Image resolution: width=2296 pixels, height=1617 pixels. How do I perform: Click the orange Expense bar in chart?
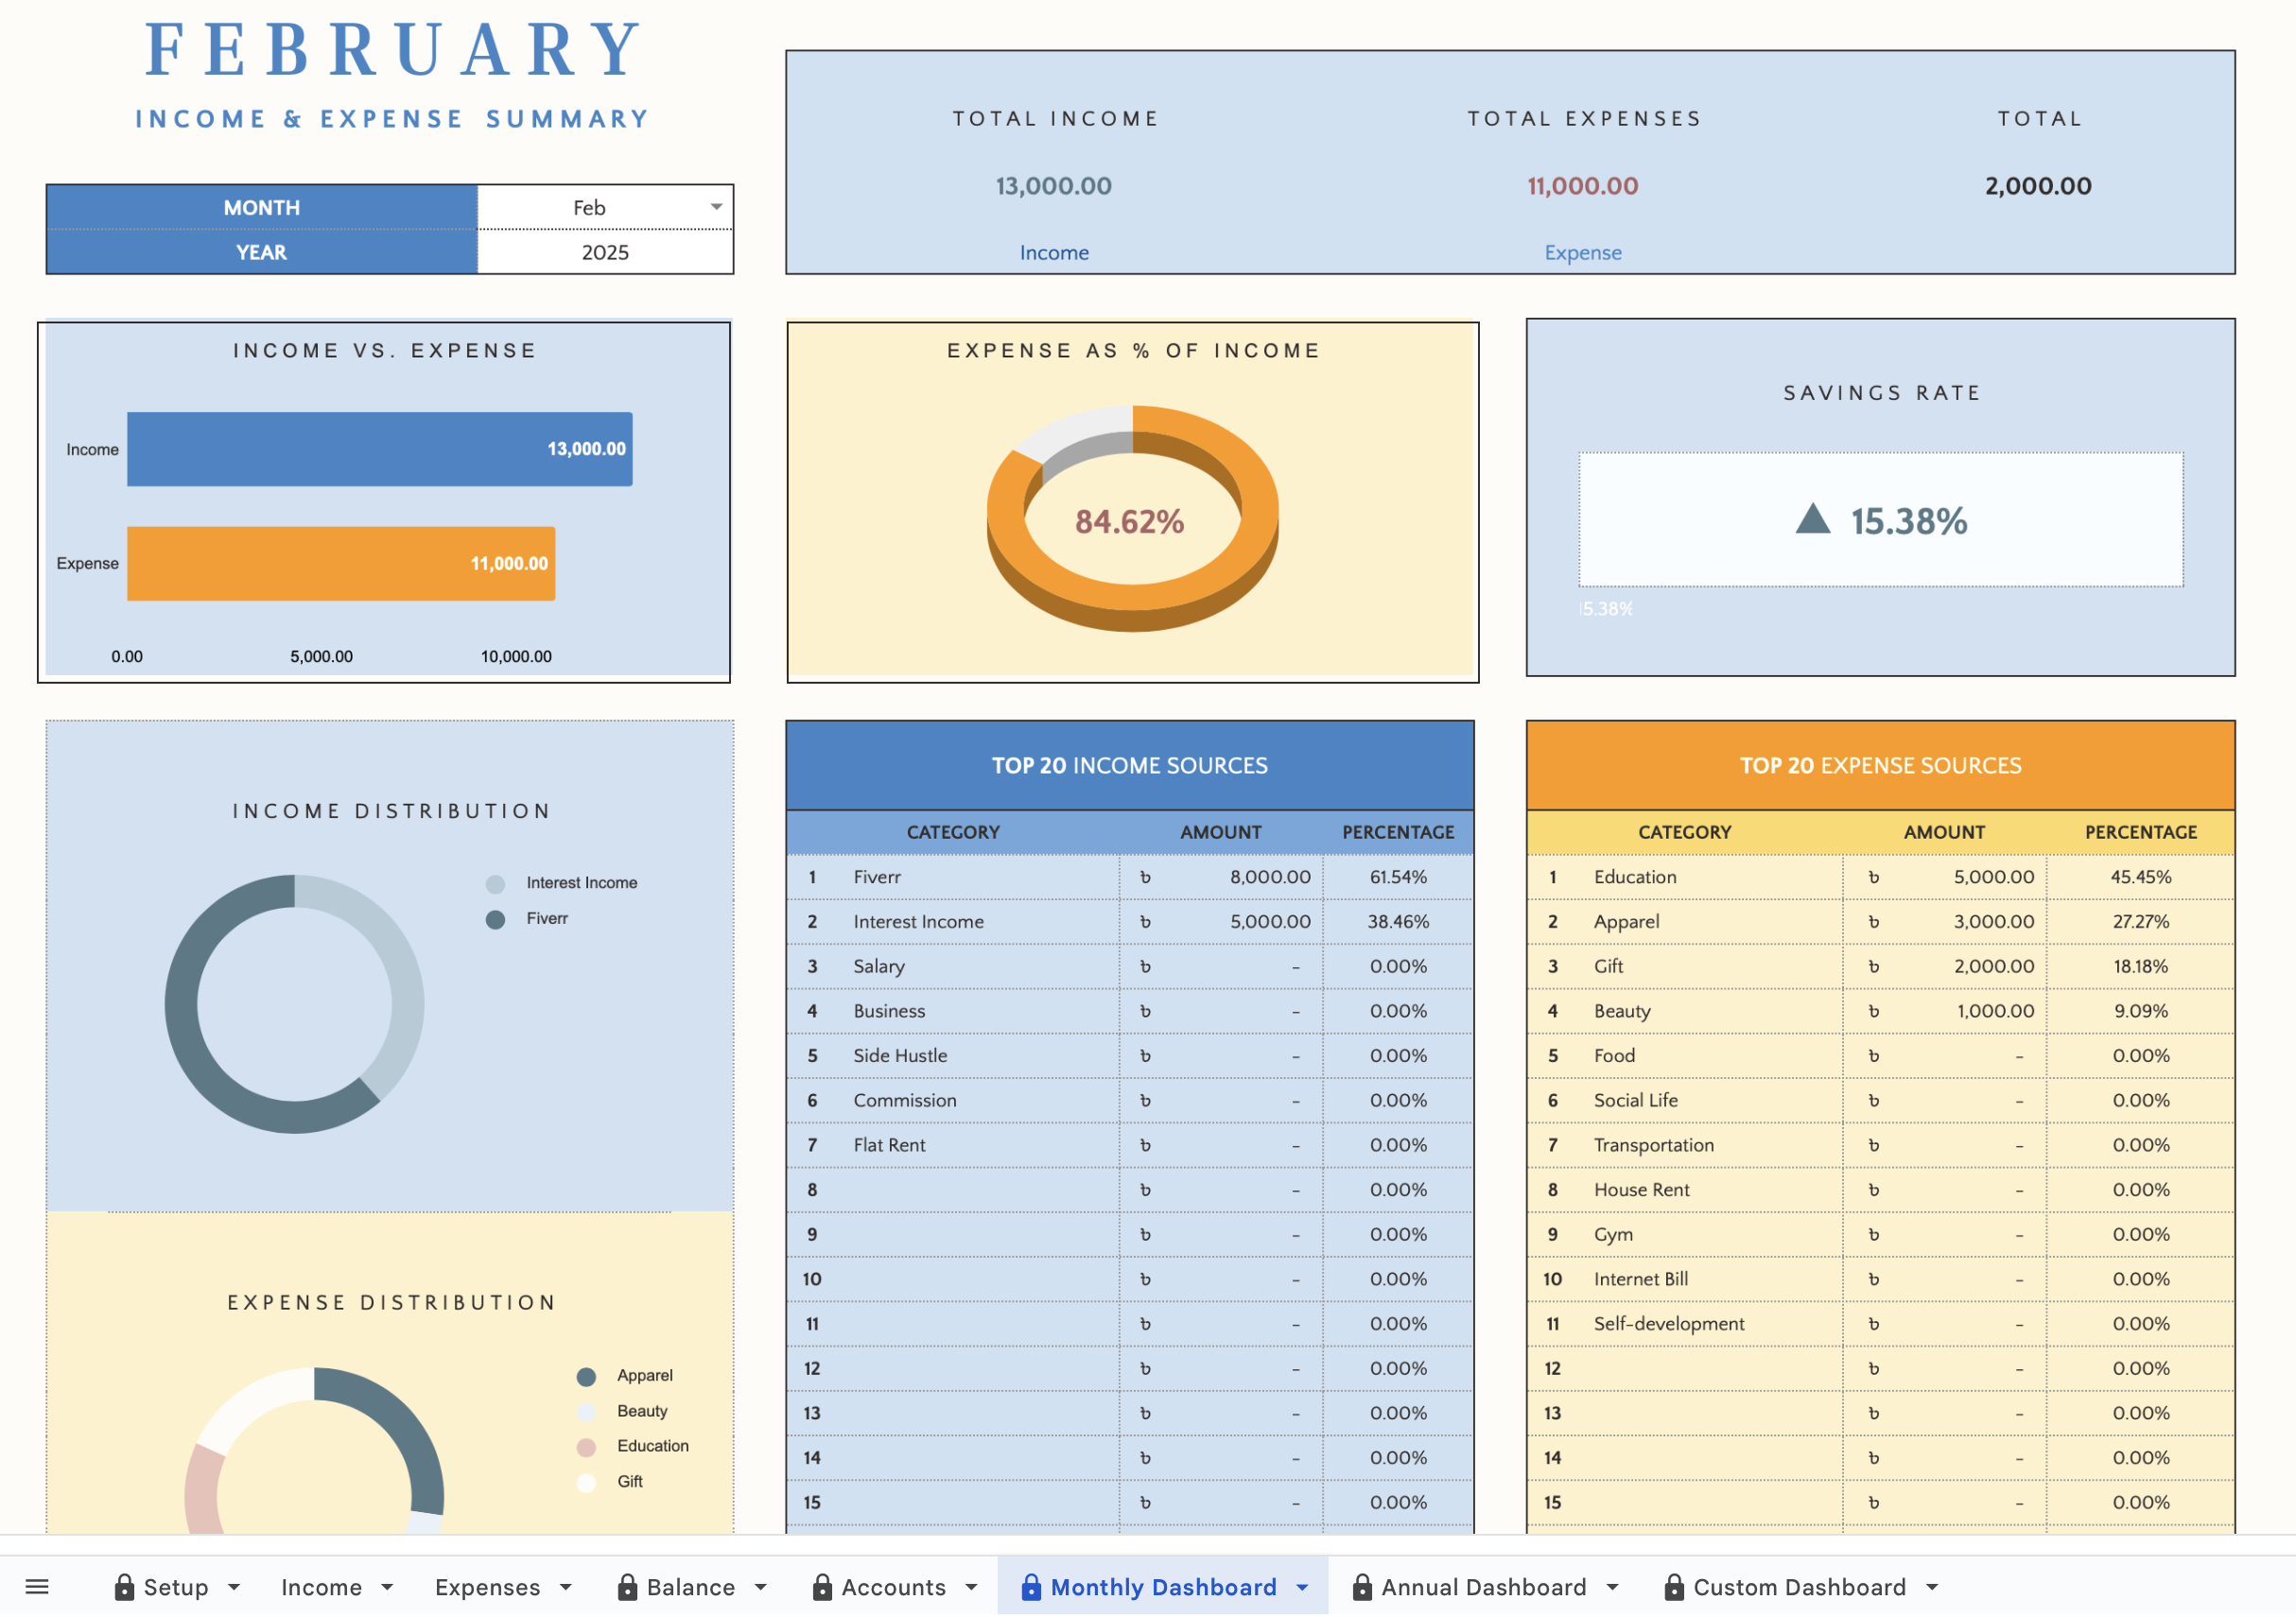click(340, 564)
